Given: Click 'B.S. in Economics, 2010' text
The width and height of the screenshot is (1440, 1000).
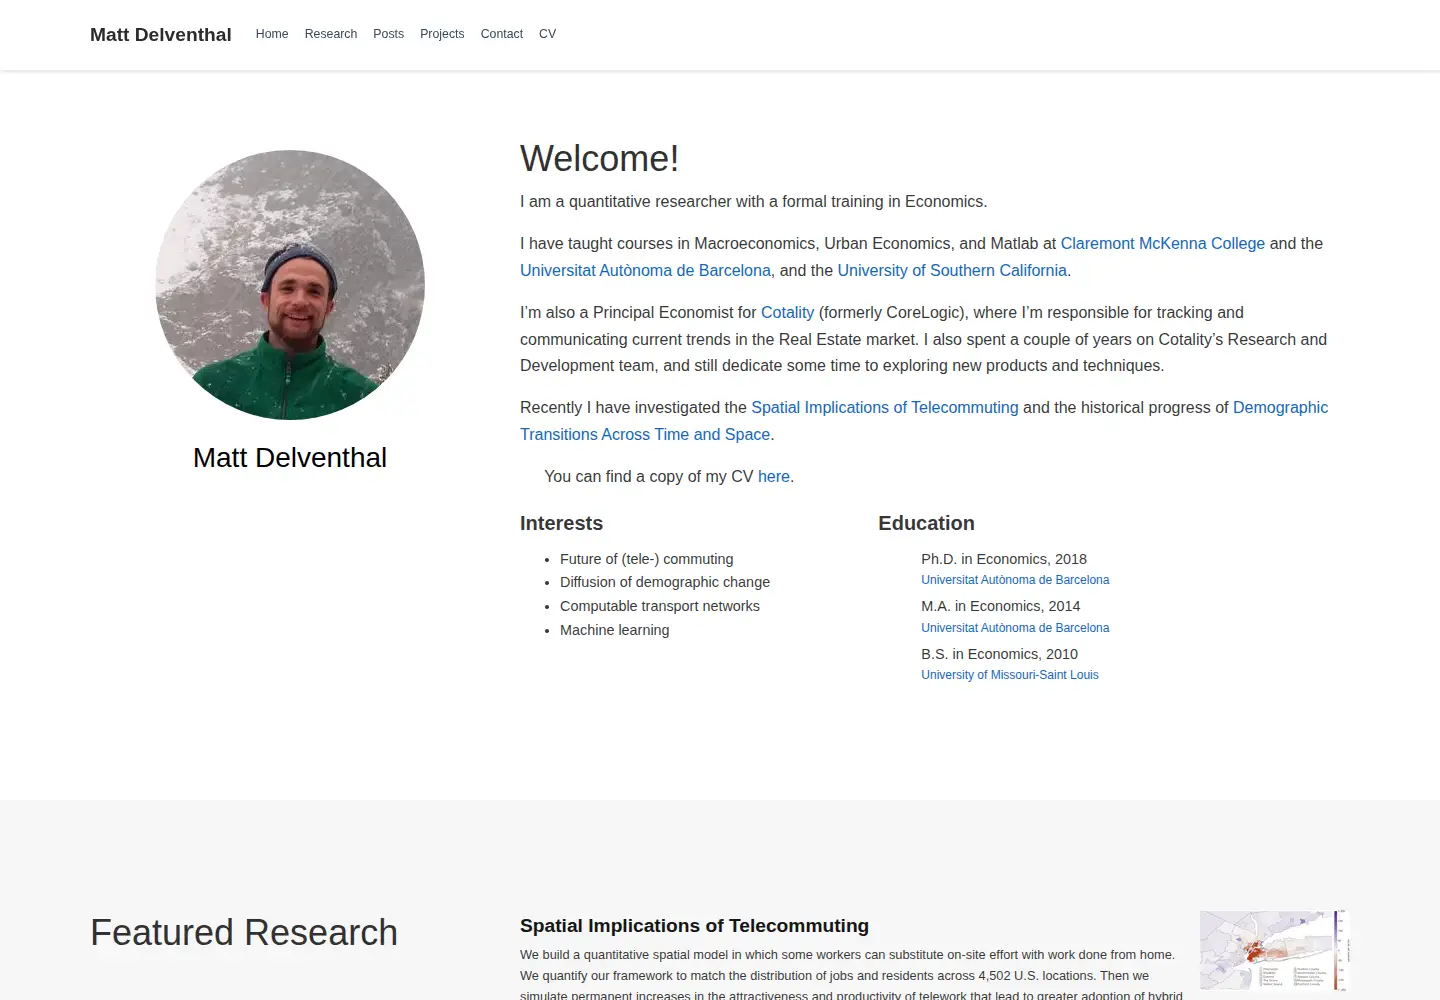Looking at the screenshot, I should tap(999, 654).
